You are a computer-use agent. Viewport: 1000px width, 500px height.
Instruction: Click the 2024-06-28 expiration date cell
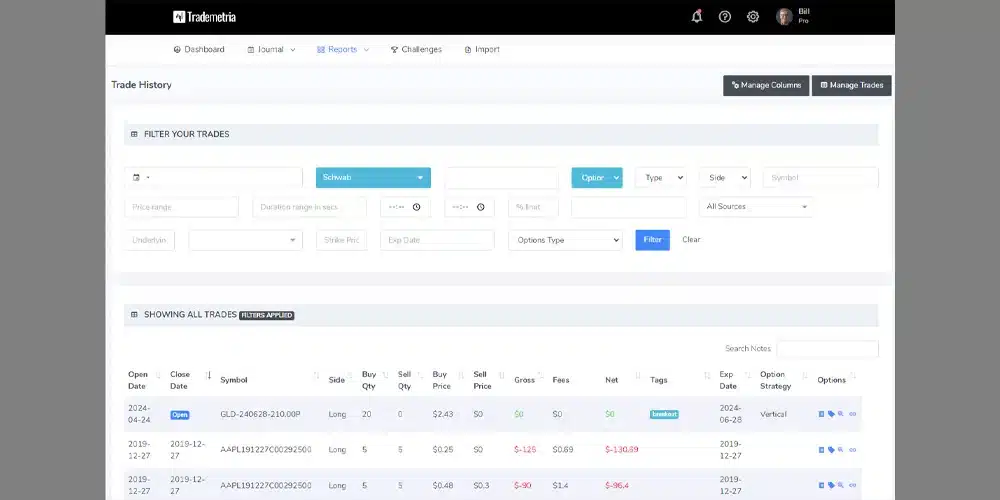731,415
